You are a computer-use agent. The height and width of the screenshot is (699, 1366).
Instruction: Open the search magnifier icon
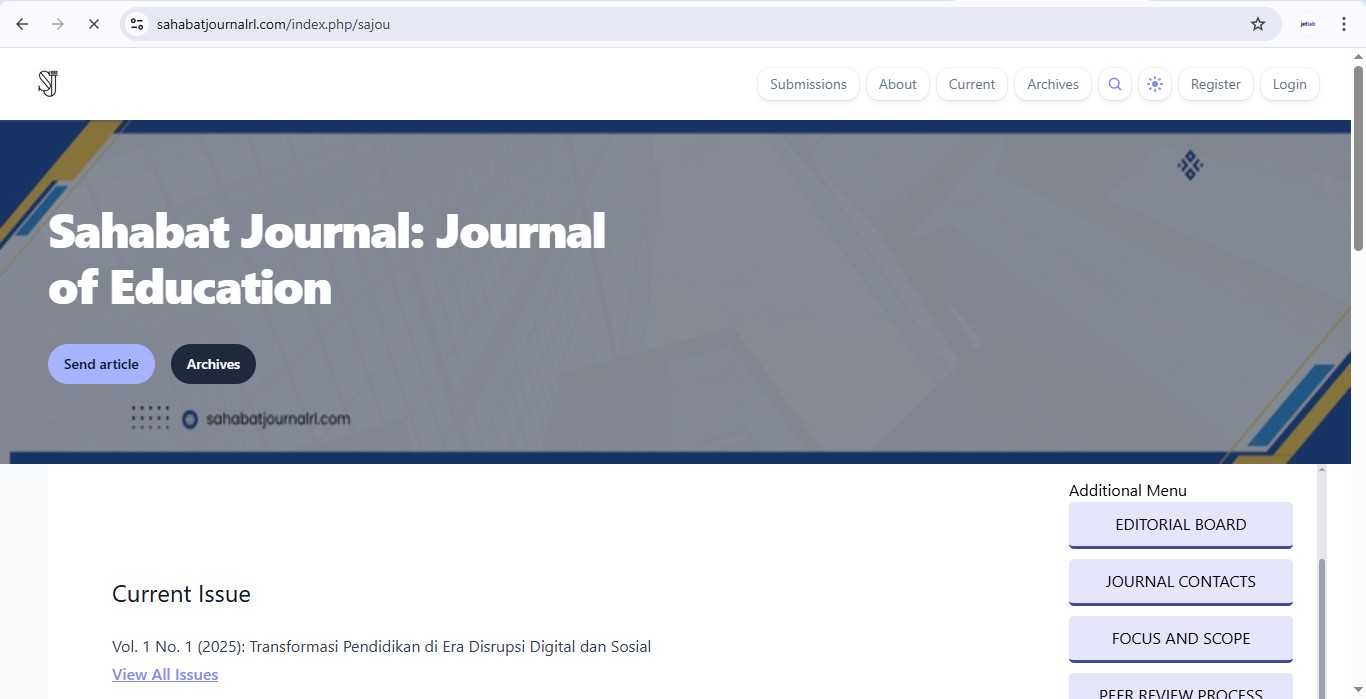[1114, 84]
